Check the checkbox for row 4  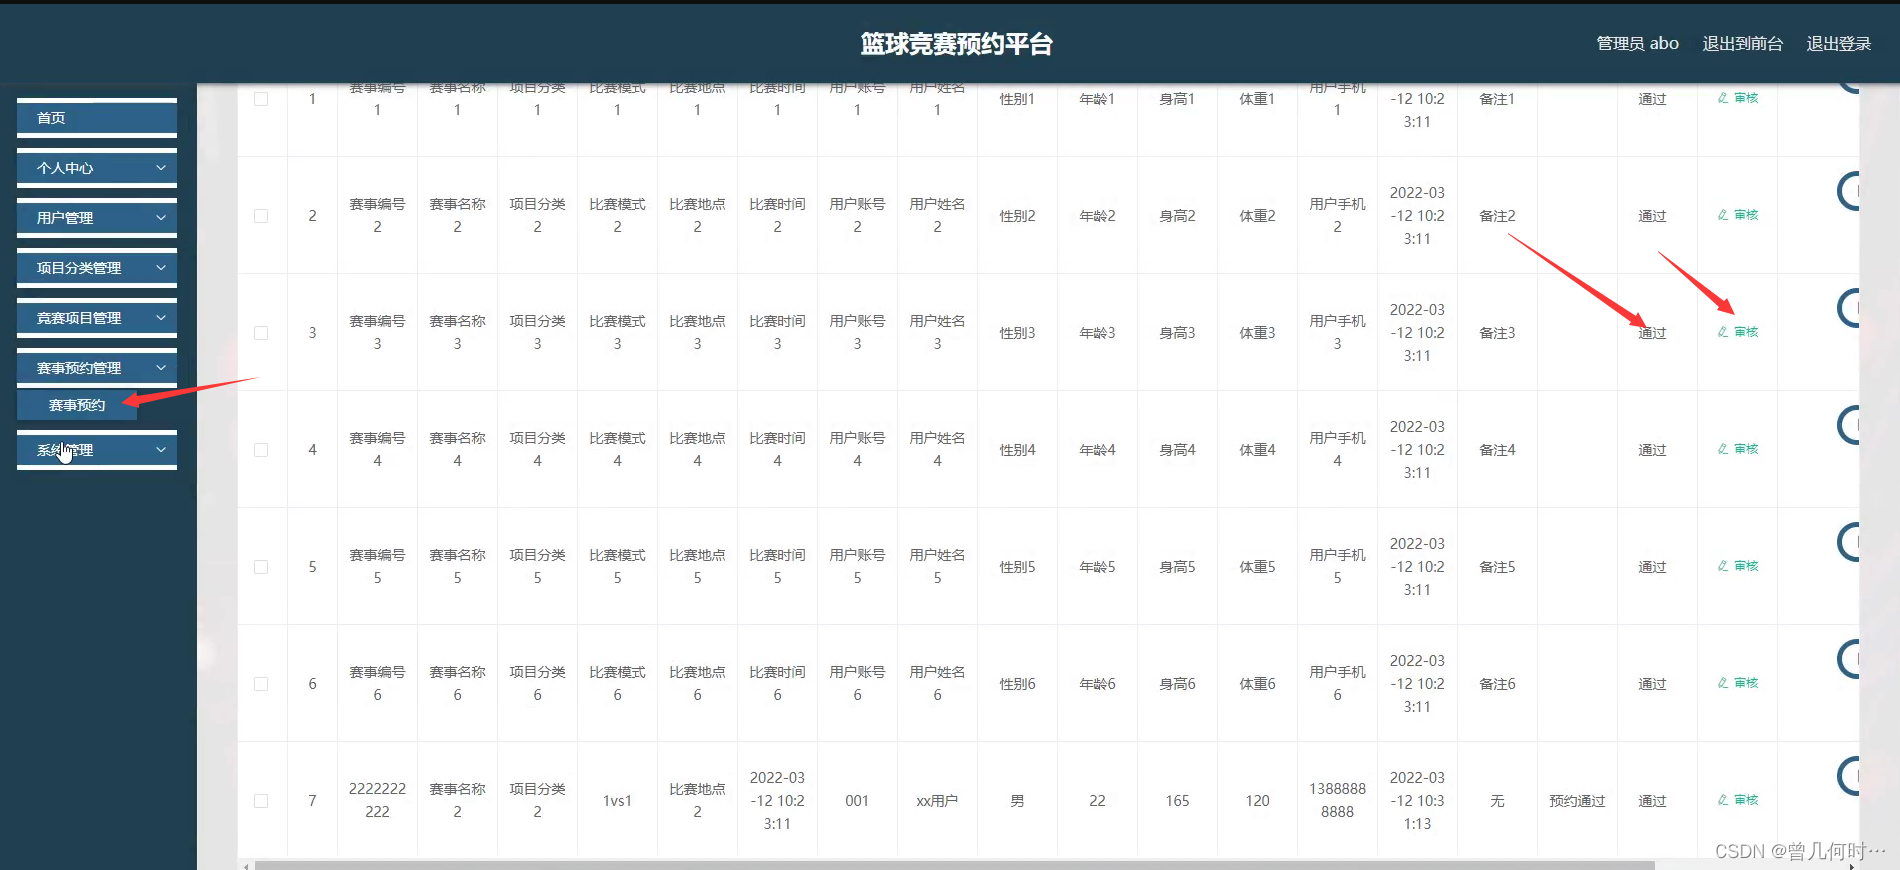click(x=261, y=450)
